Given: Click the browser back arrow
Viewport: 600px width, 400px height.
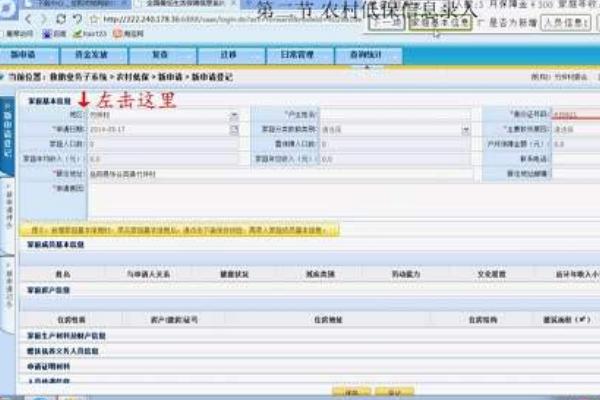Looking at the screenshot, I should pos(29,19).
